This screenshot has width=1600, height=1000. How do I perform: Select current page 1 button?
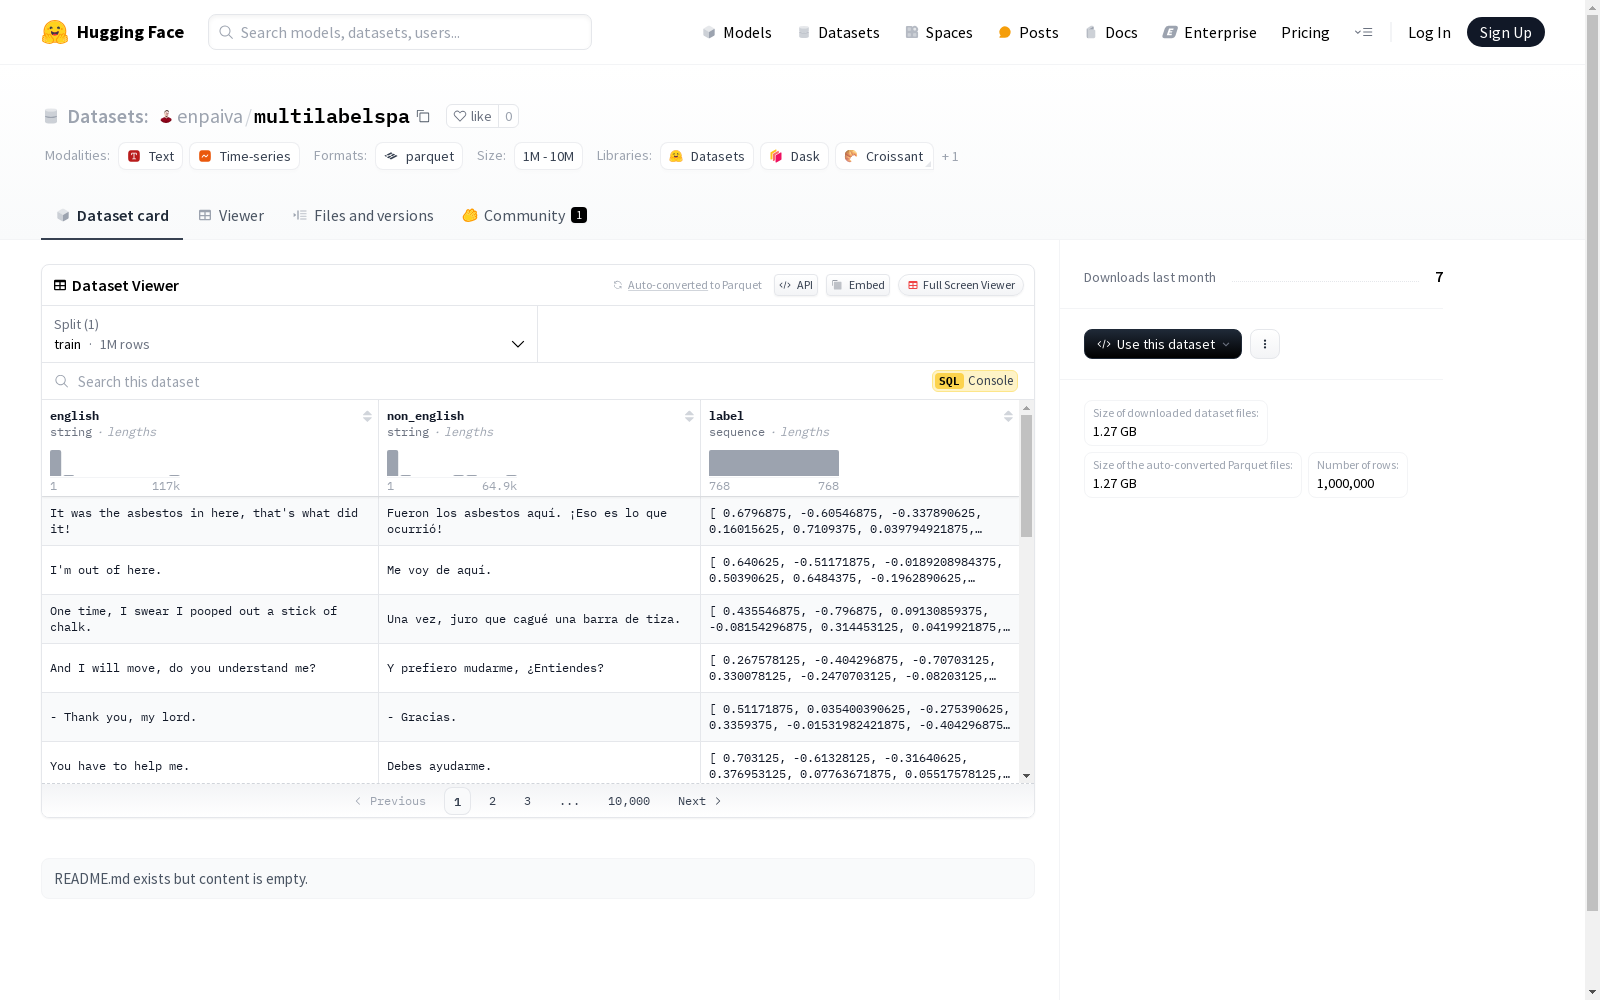[457, 801]
